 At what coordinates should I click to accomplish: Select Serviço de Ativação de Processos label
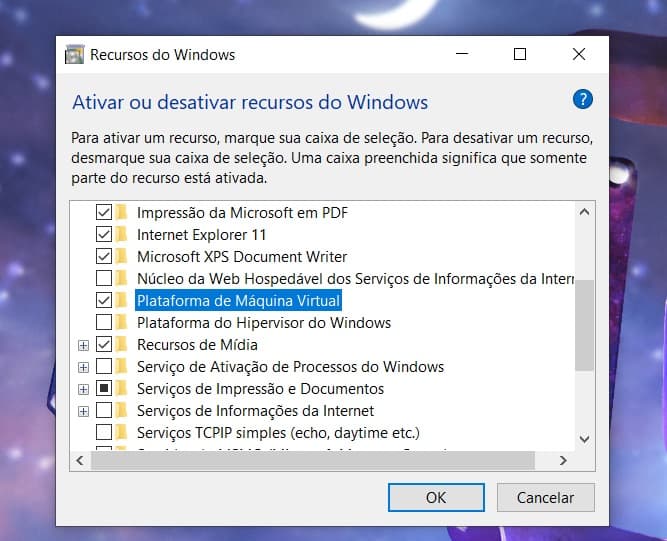point(291,367)
